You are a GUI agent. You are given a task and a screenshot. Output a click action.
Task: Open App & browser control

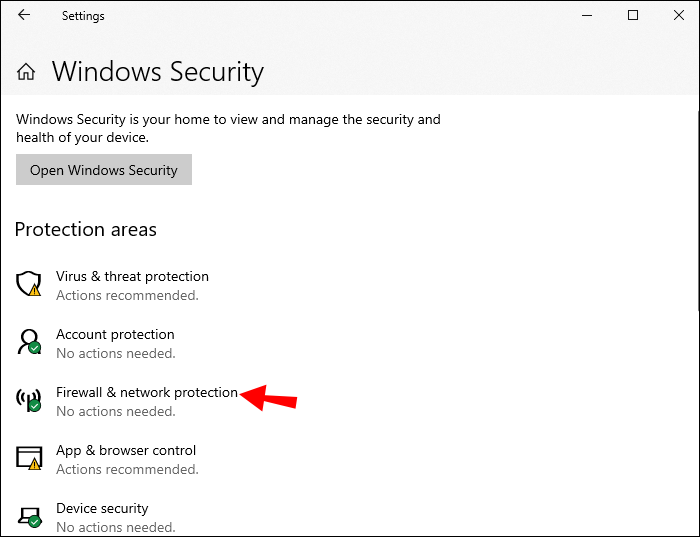tap(126, 450)
